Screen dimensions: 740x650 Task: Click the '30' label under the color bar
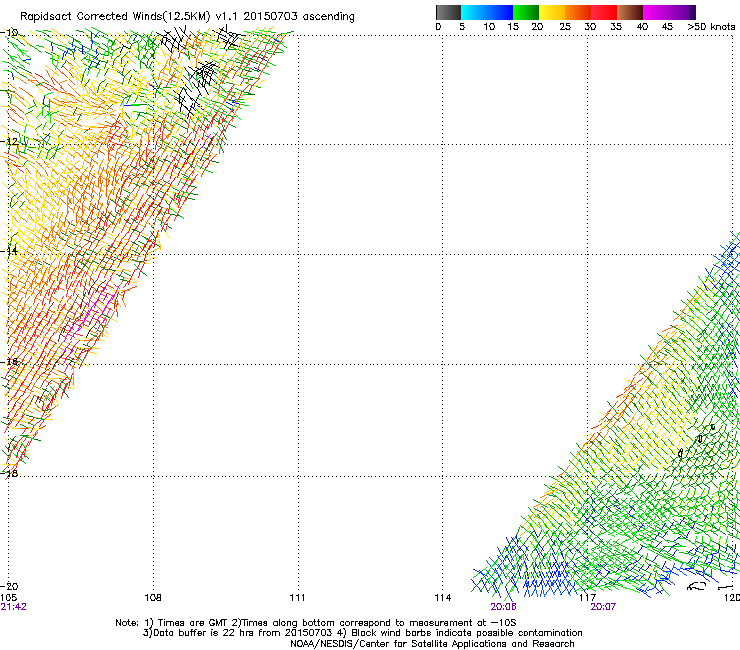tap(590, 27)
